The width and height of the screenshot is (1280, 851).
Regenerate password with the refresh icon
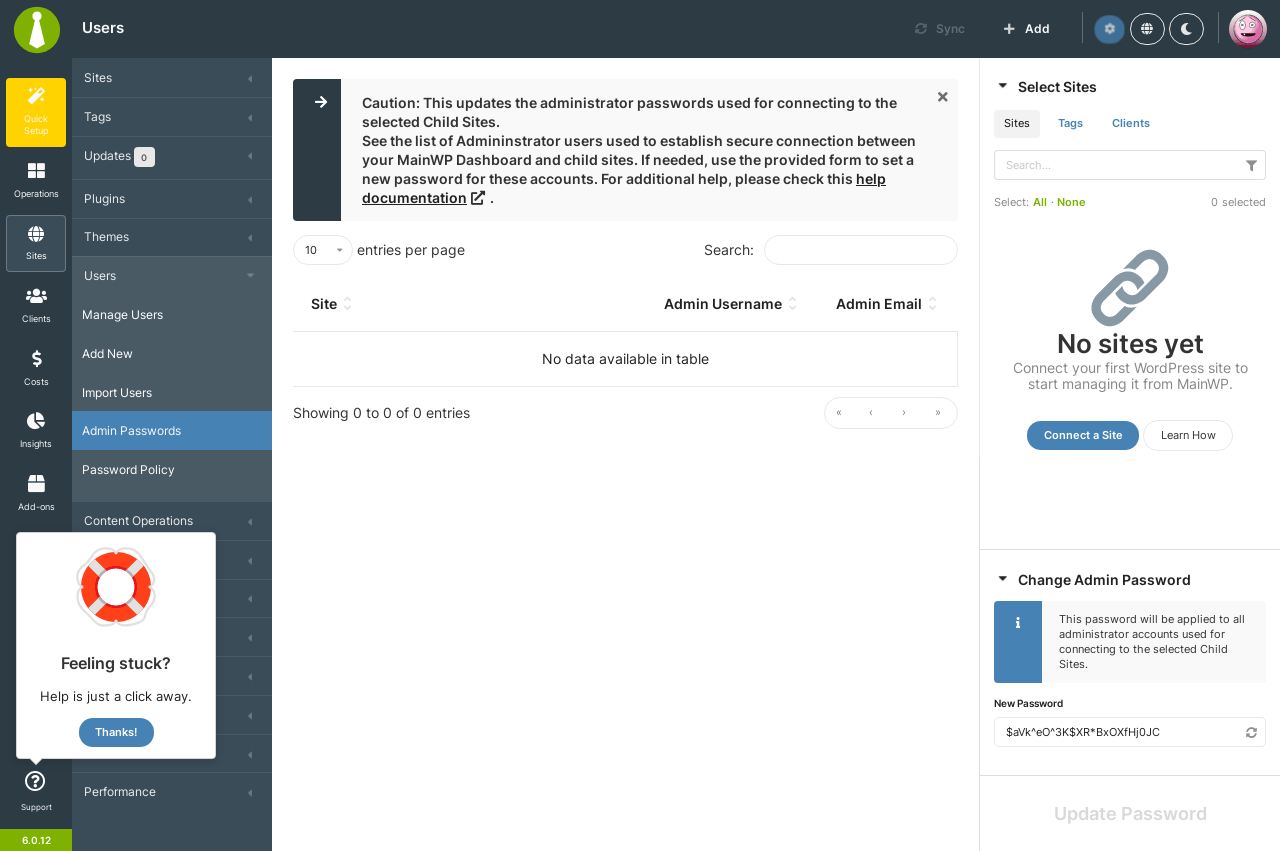pos(1251,732)
